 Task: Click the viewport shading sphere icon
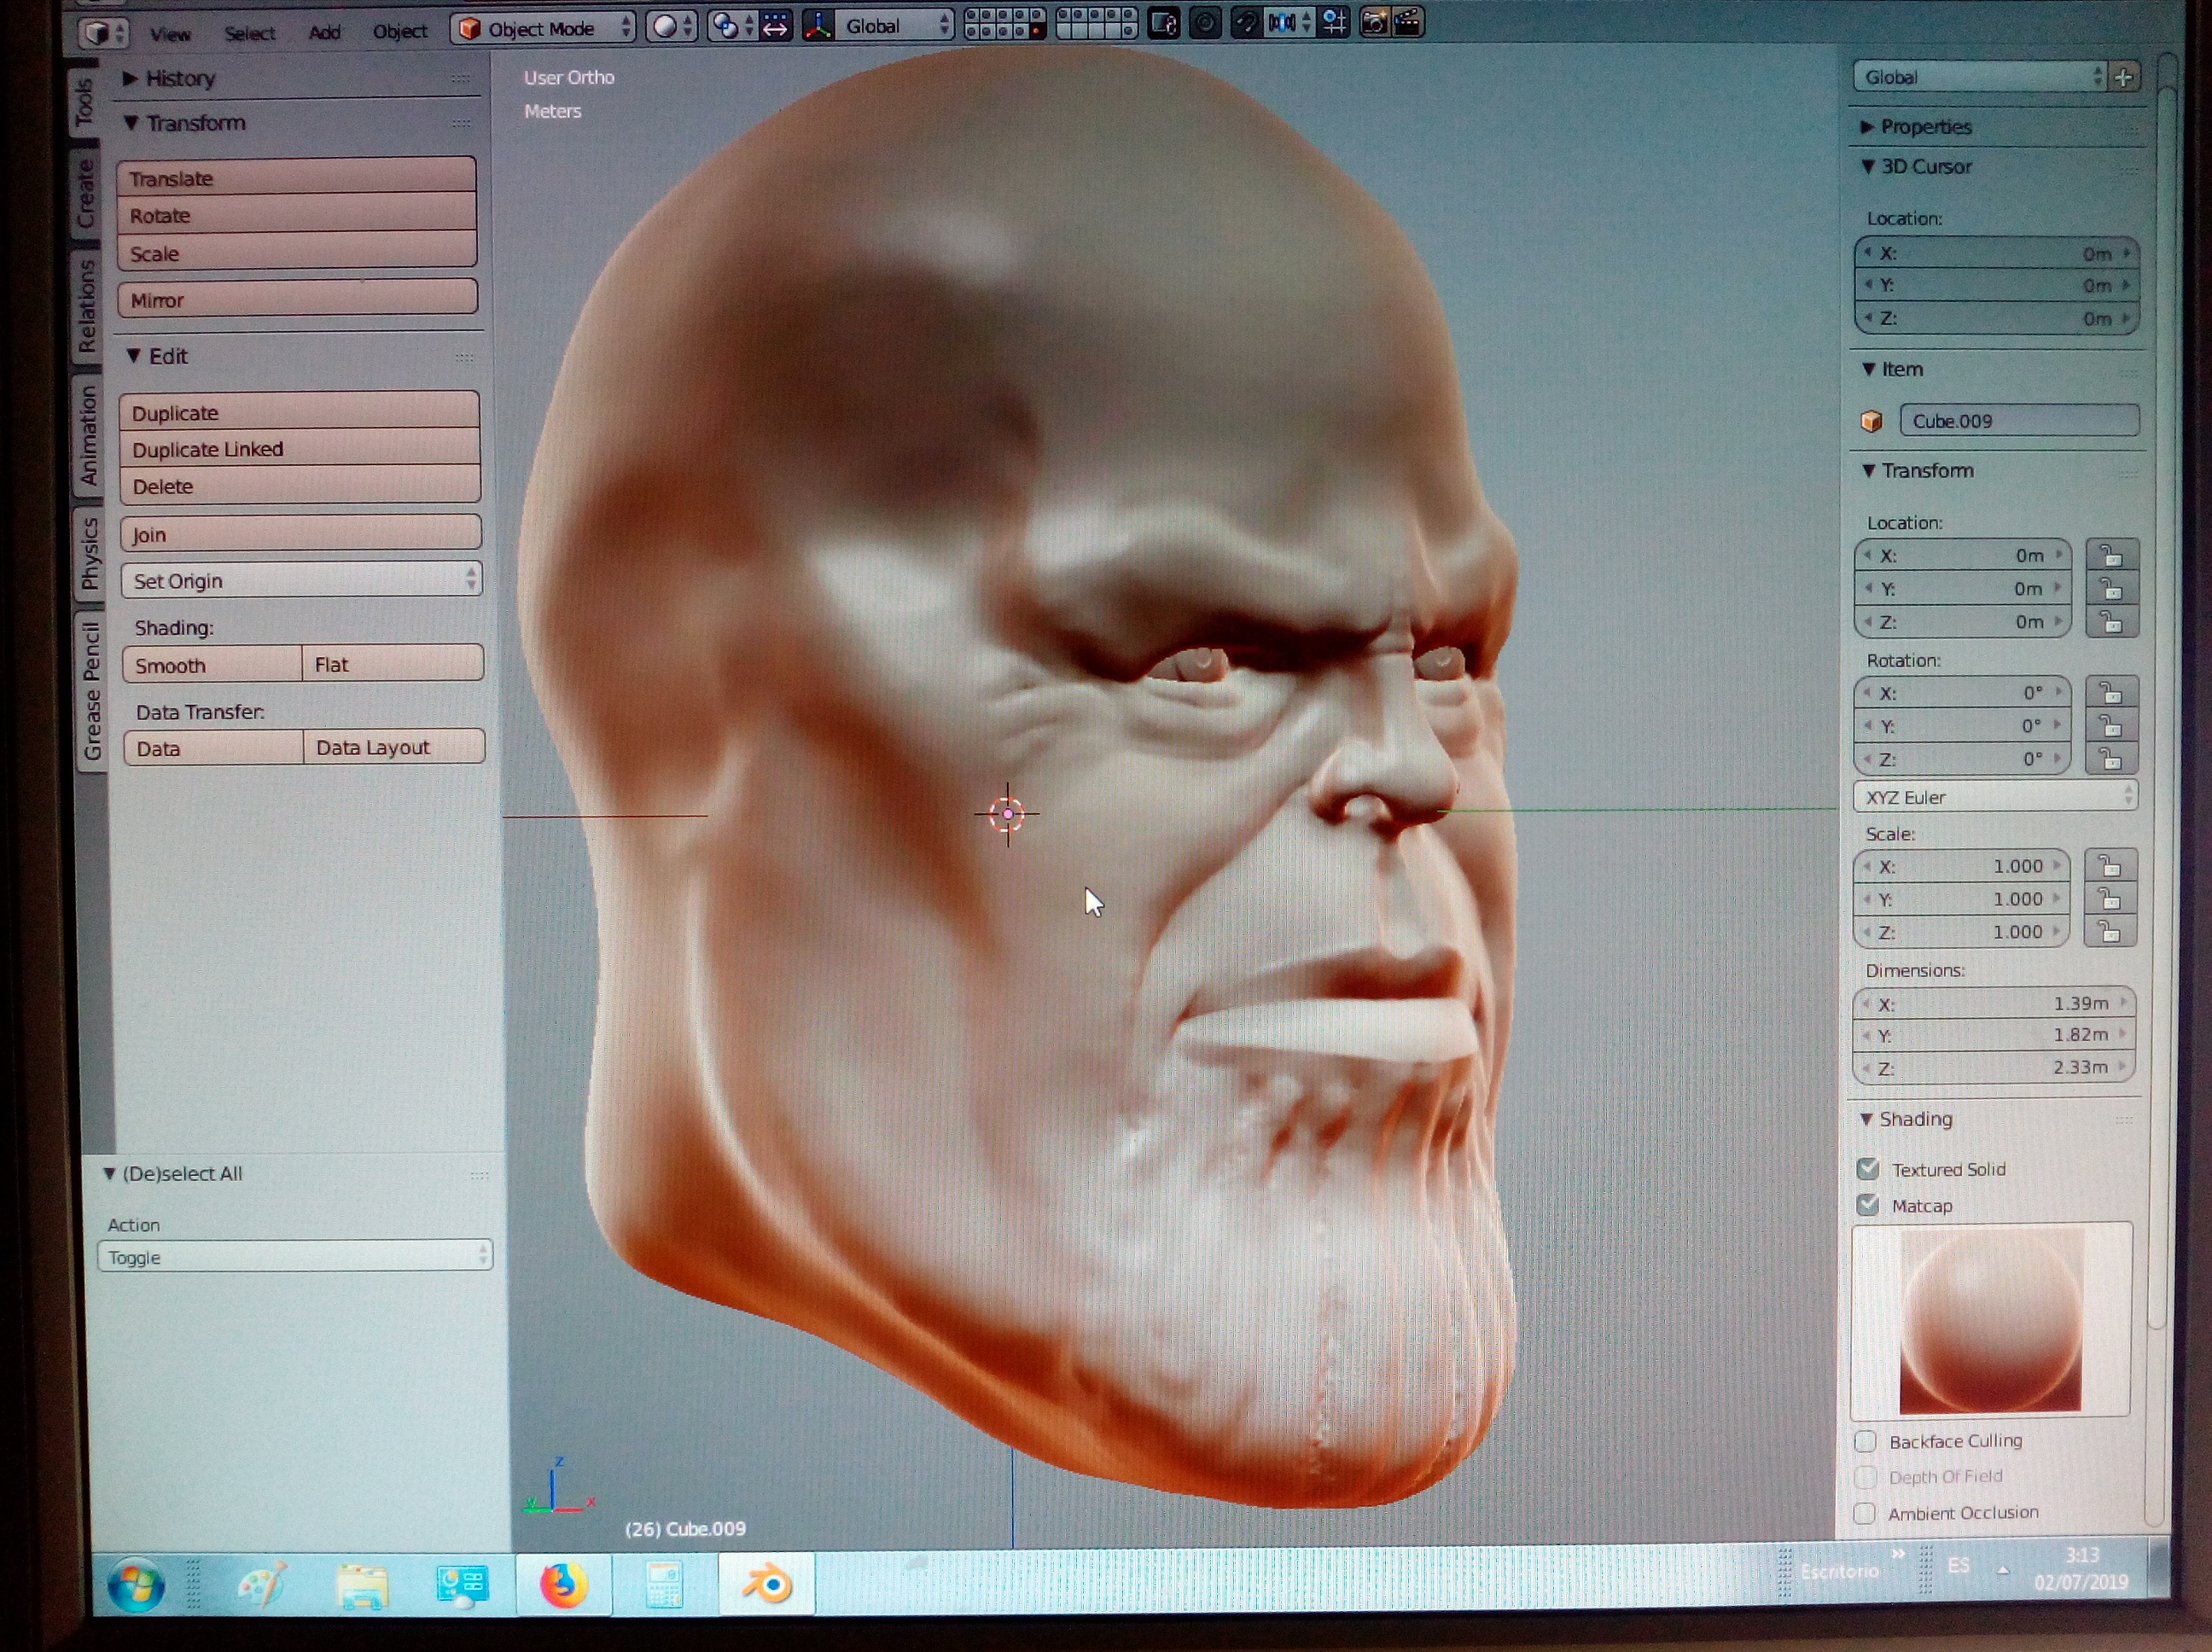(x=665, y=27)
